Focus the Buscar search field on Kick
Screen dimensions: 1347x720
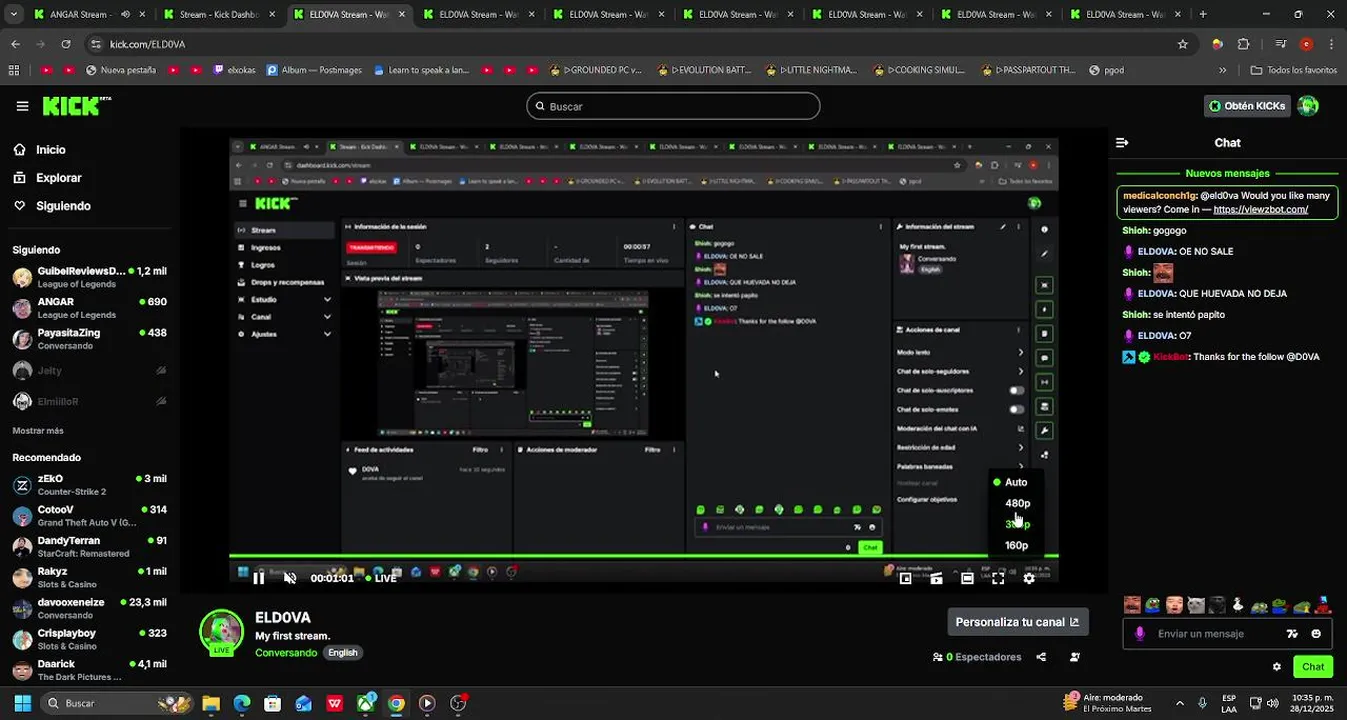(673, 106)
